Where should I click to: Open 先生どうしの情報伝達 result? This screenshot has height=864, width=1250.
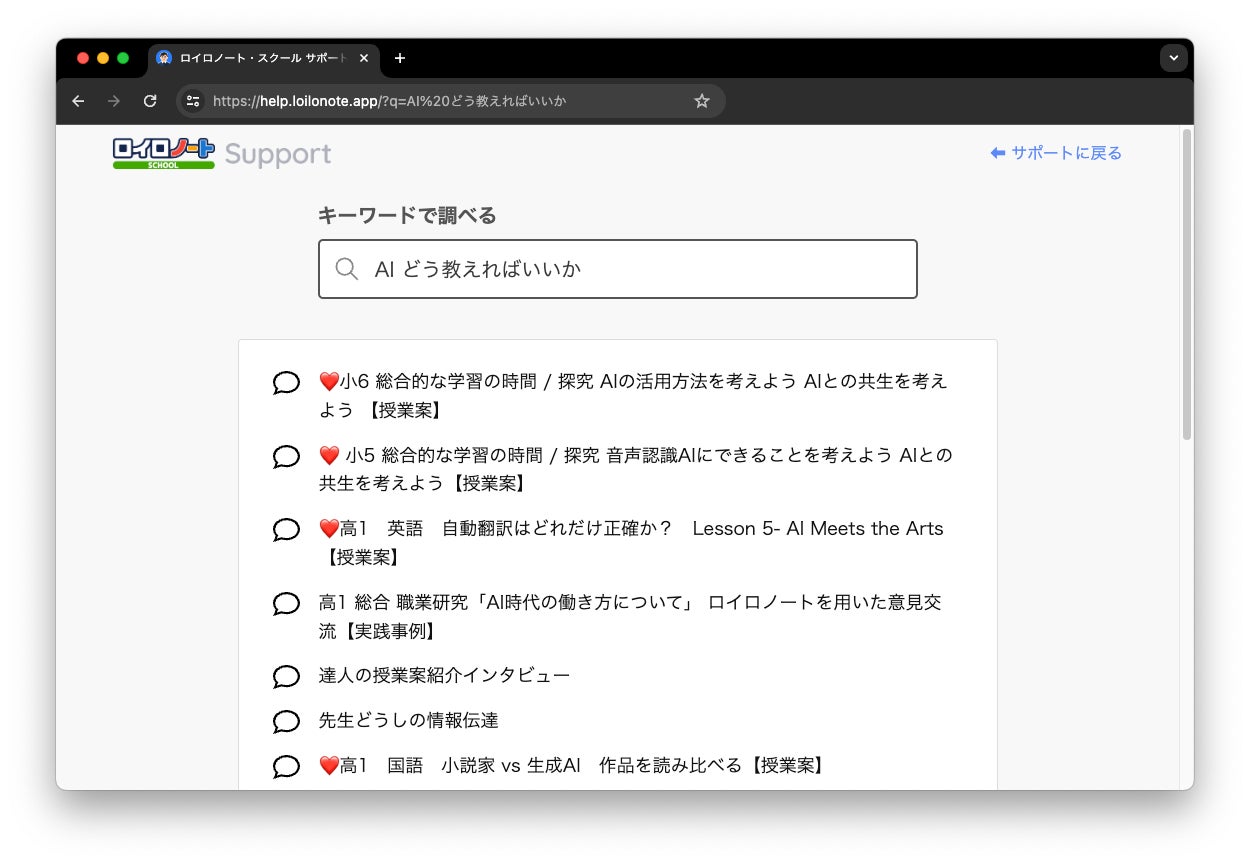[408, 720]
